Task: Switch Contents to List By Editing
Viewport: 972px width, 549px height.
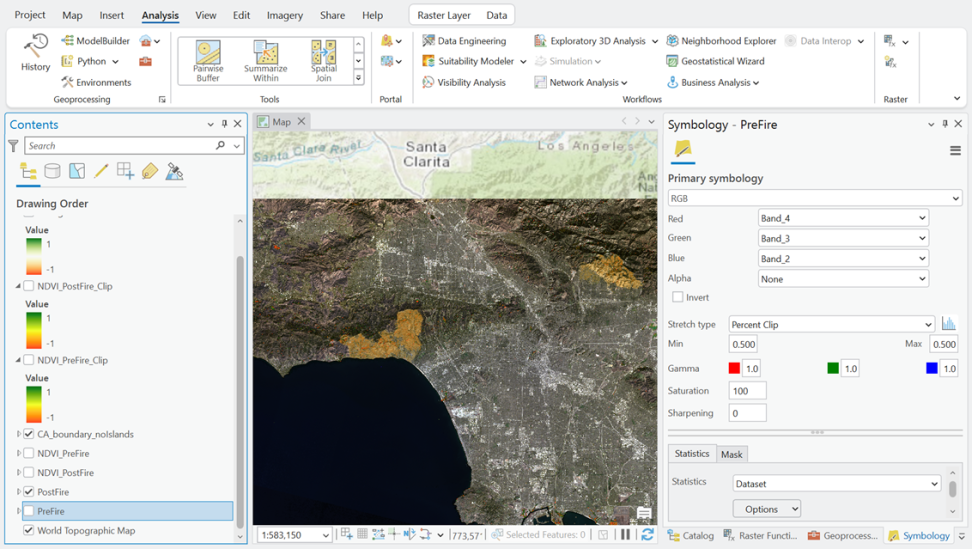Action: (x=101, y=172)
